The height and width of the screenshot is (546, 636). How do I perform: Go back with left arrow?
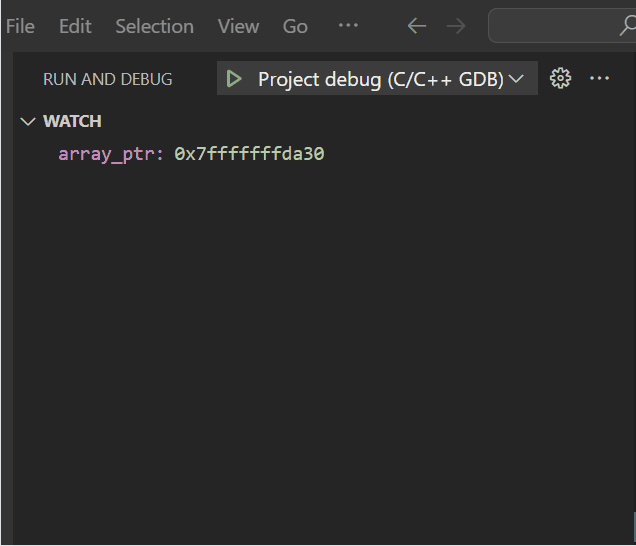pos(417,26)
